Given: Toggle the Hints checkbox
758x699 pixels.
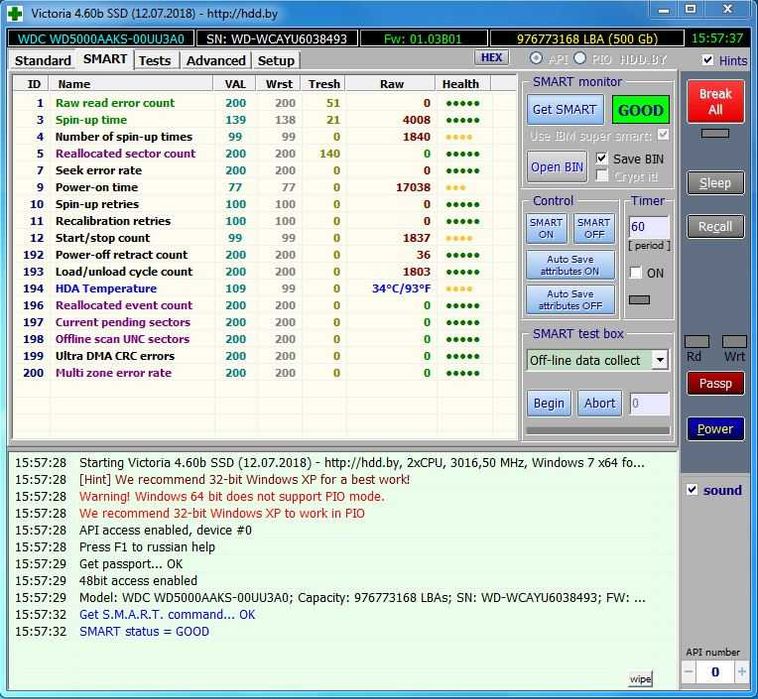Looking at the screenshot, I should (708, 60).
